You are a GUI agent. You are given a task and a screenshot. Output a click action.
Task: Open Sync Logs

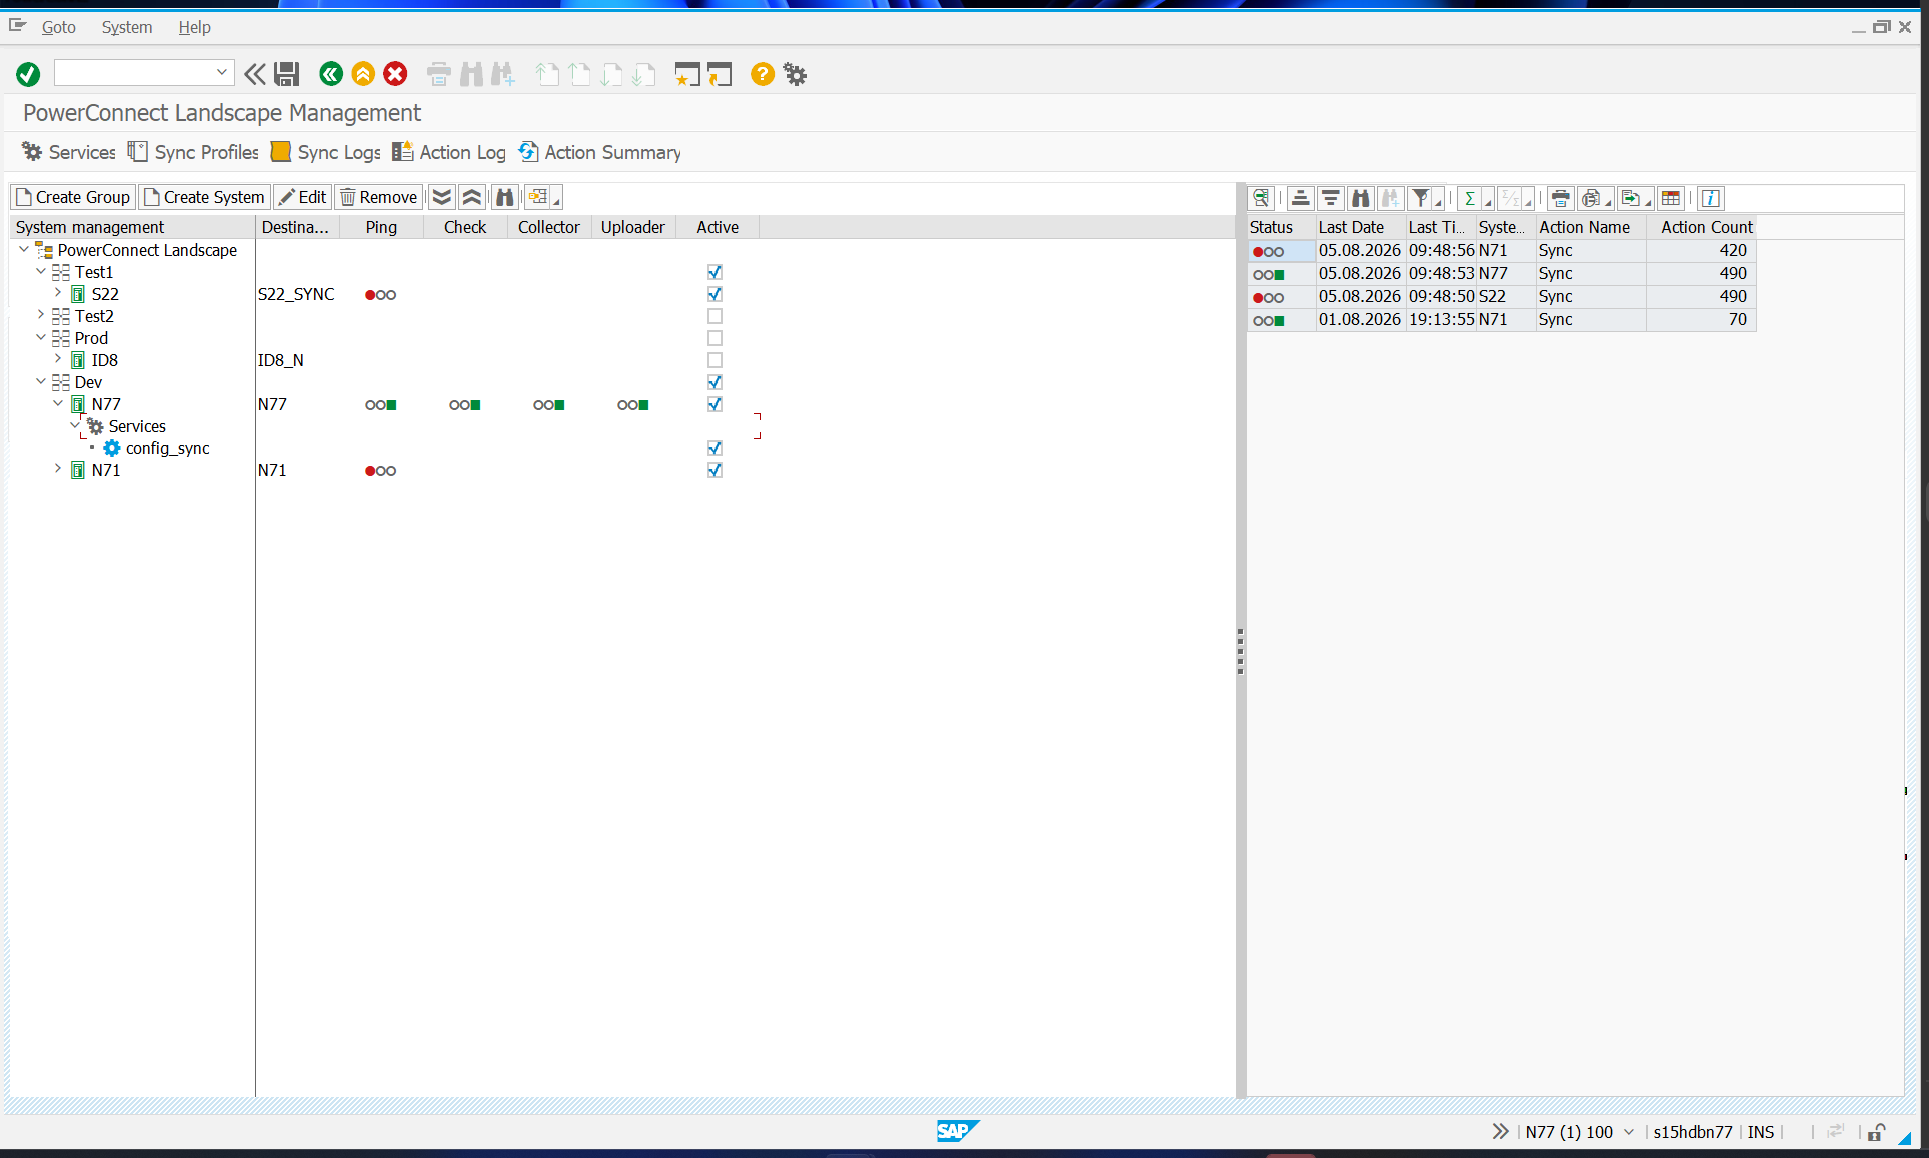click(x=326, y=152)
